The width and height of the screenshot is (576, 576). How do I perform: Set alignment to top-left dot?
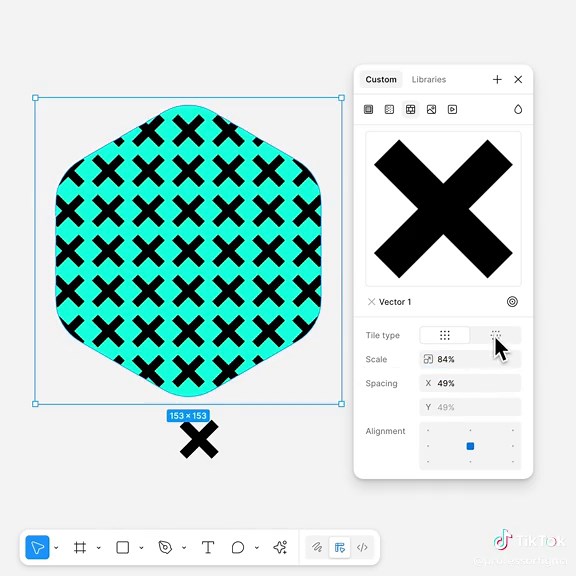pos(428,430)
